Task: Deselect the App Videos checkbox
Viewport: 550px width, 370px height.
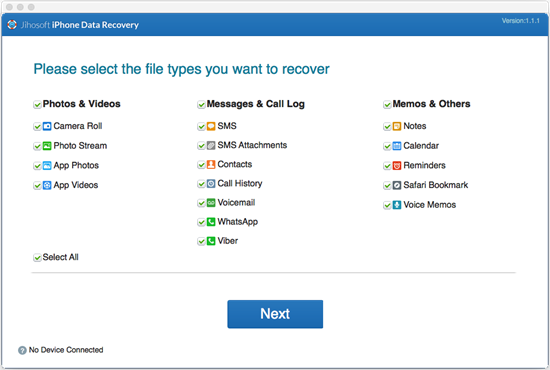Action: coord(37,186)
